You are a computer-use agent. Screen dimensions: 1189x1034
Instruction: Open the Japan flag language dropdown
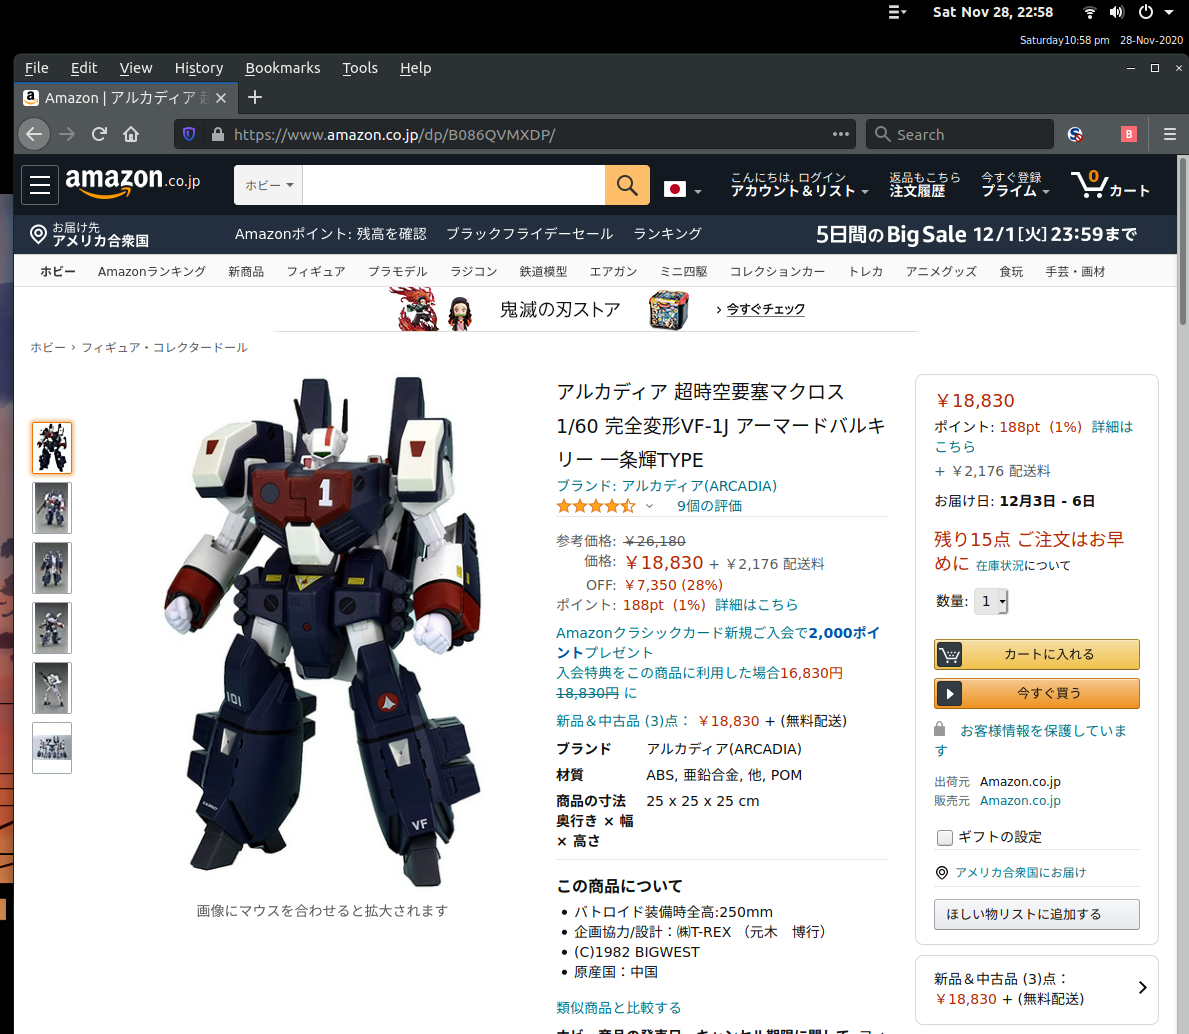coord(682,189)
